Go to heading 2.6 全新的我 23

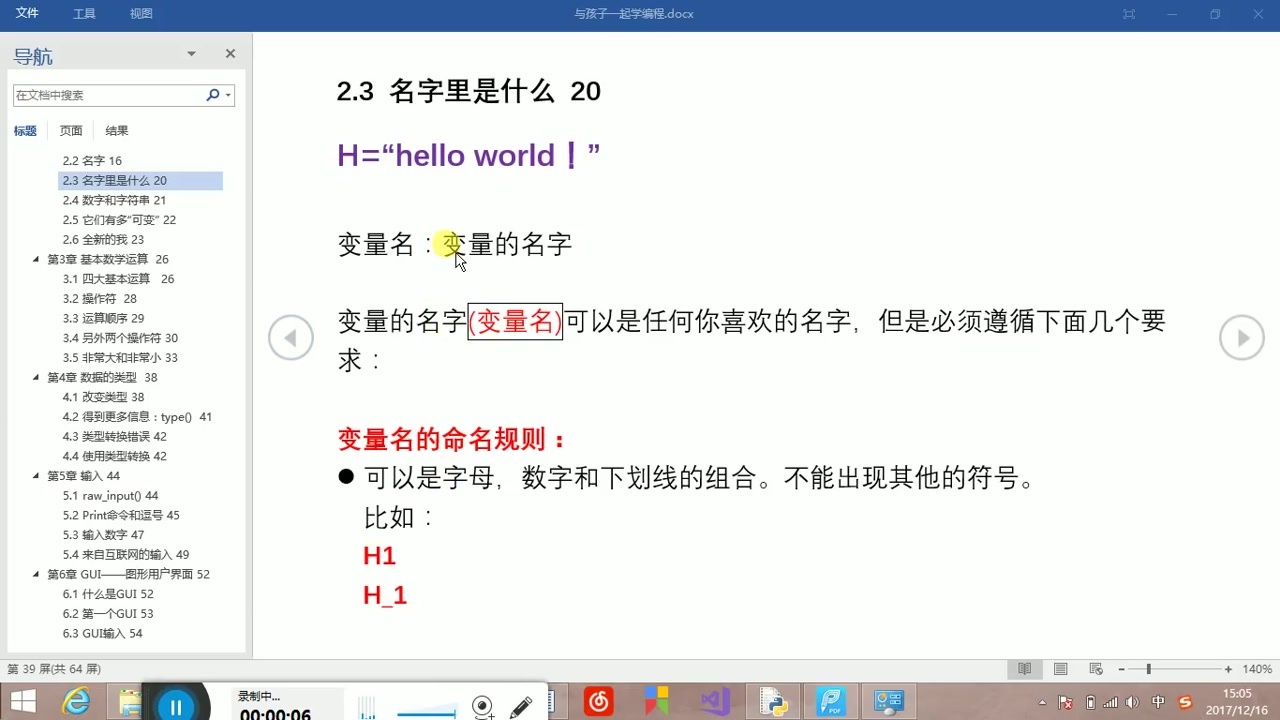coord(103,240)
